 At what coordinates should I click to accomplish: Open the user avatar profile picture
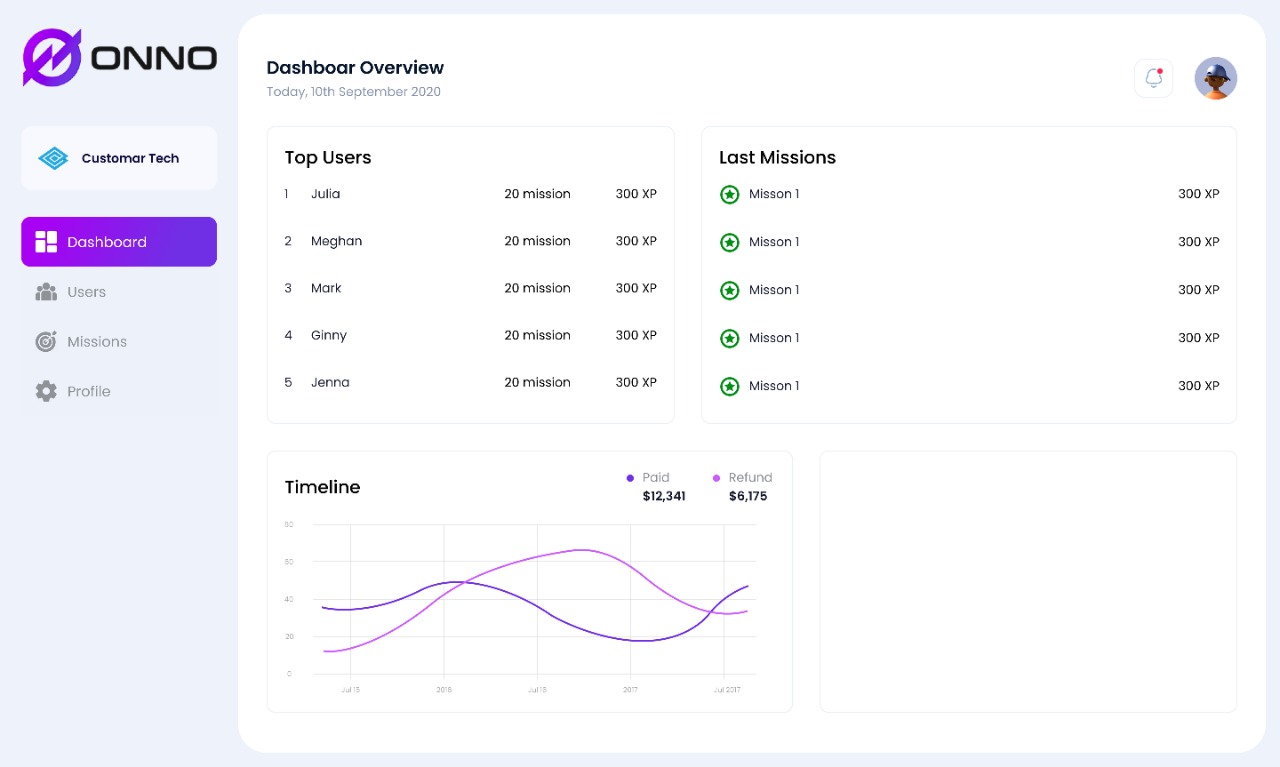click(1216, 78)
